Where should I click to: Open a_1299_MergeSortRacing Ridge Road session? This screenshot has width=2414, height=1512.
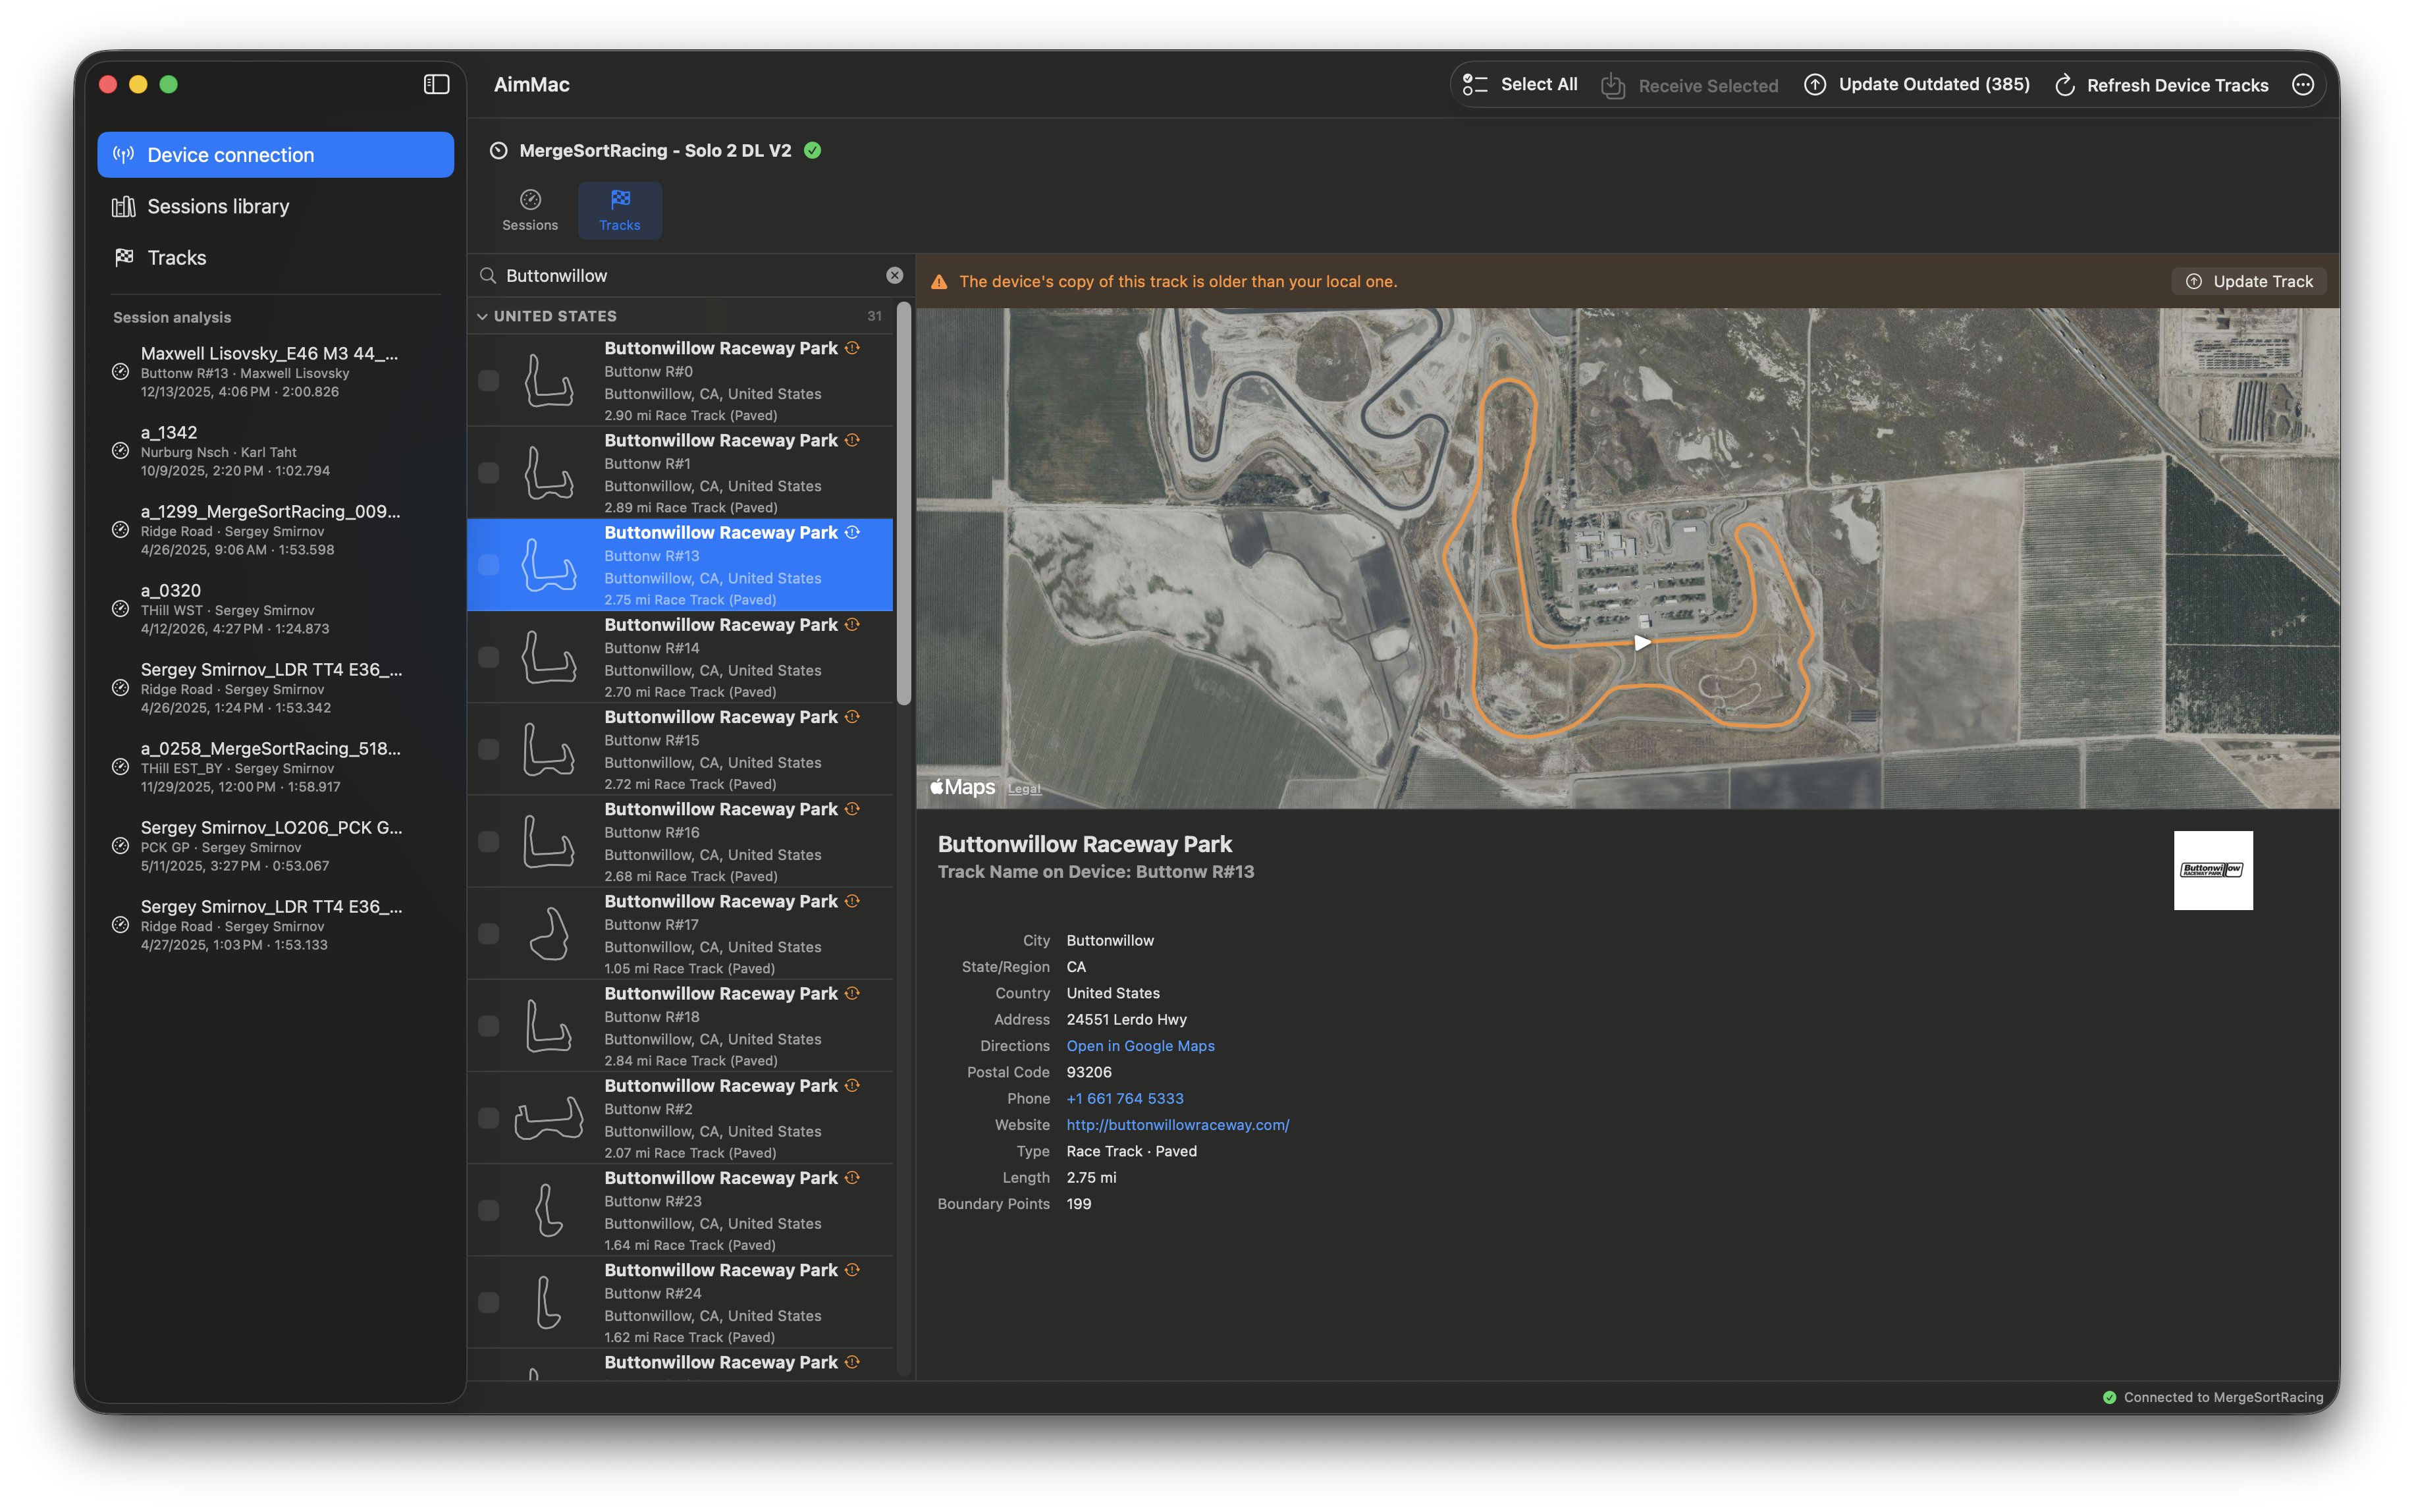click(x=275, y=530)
